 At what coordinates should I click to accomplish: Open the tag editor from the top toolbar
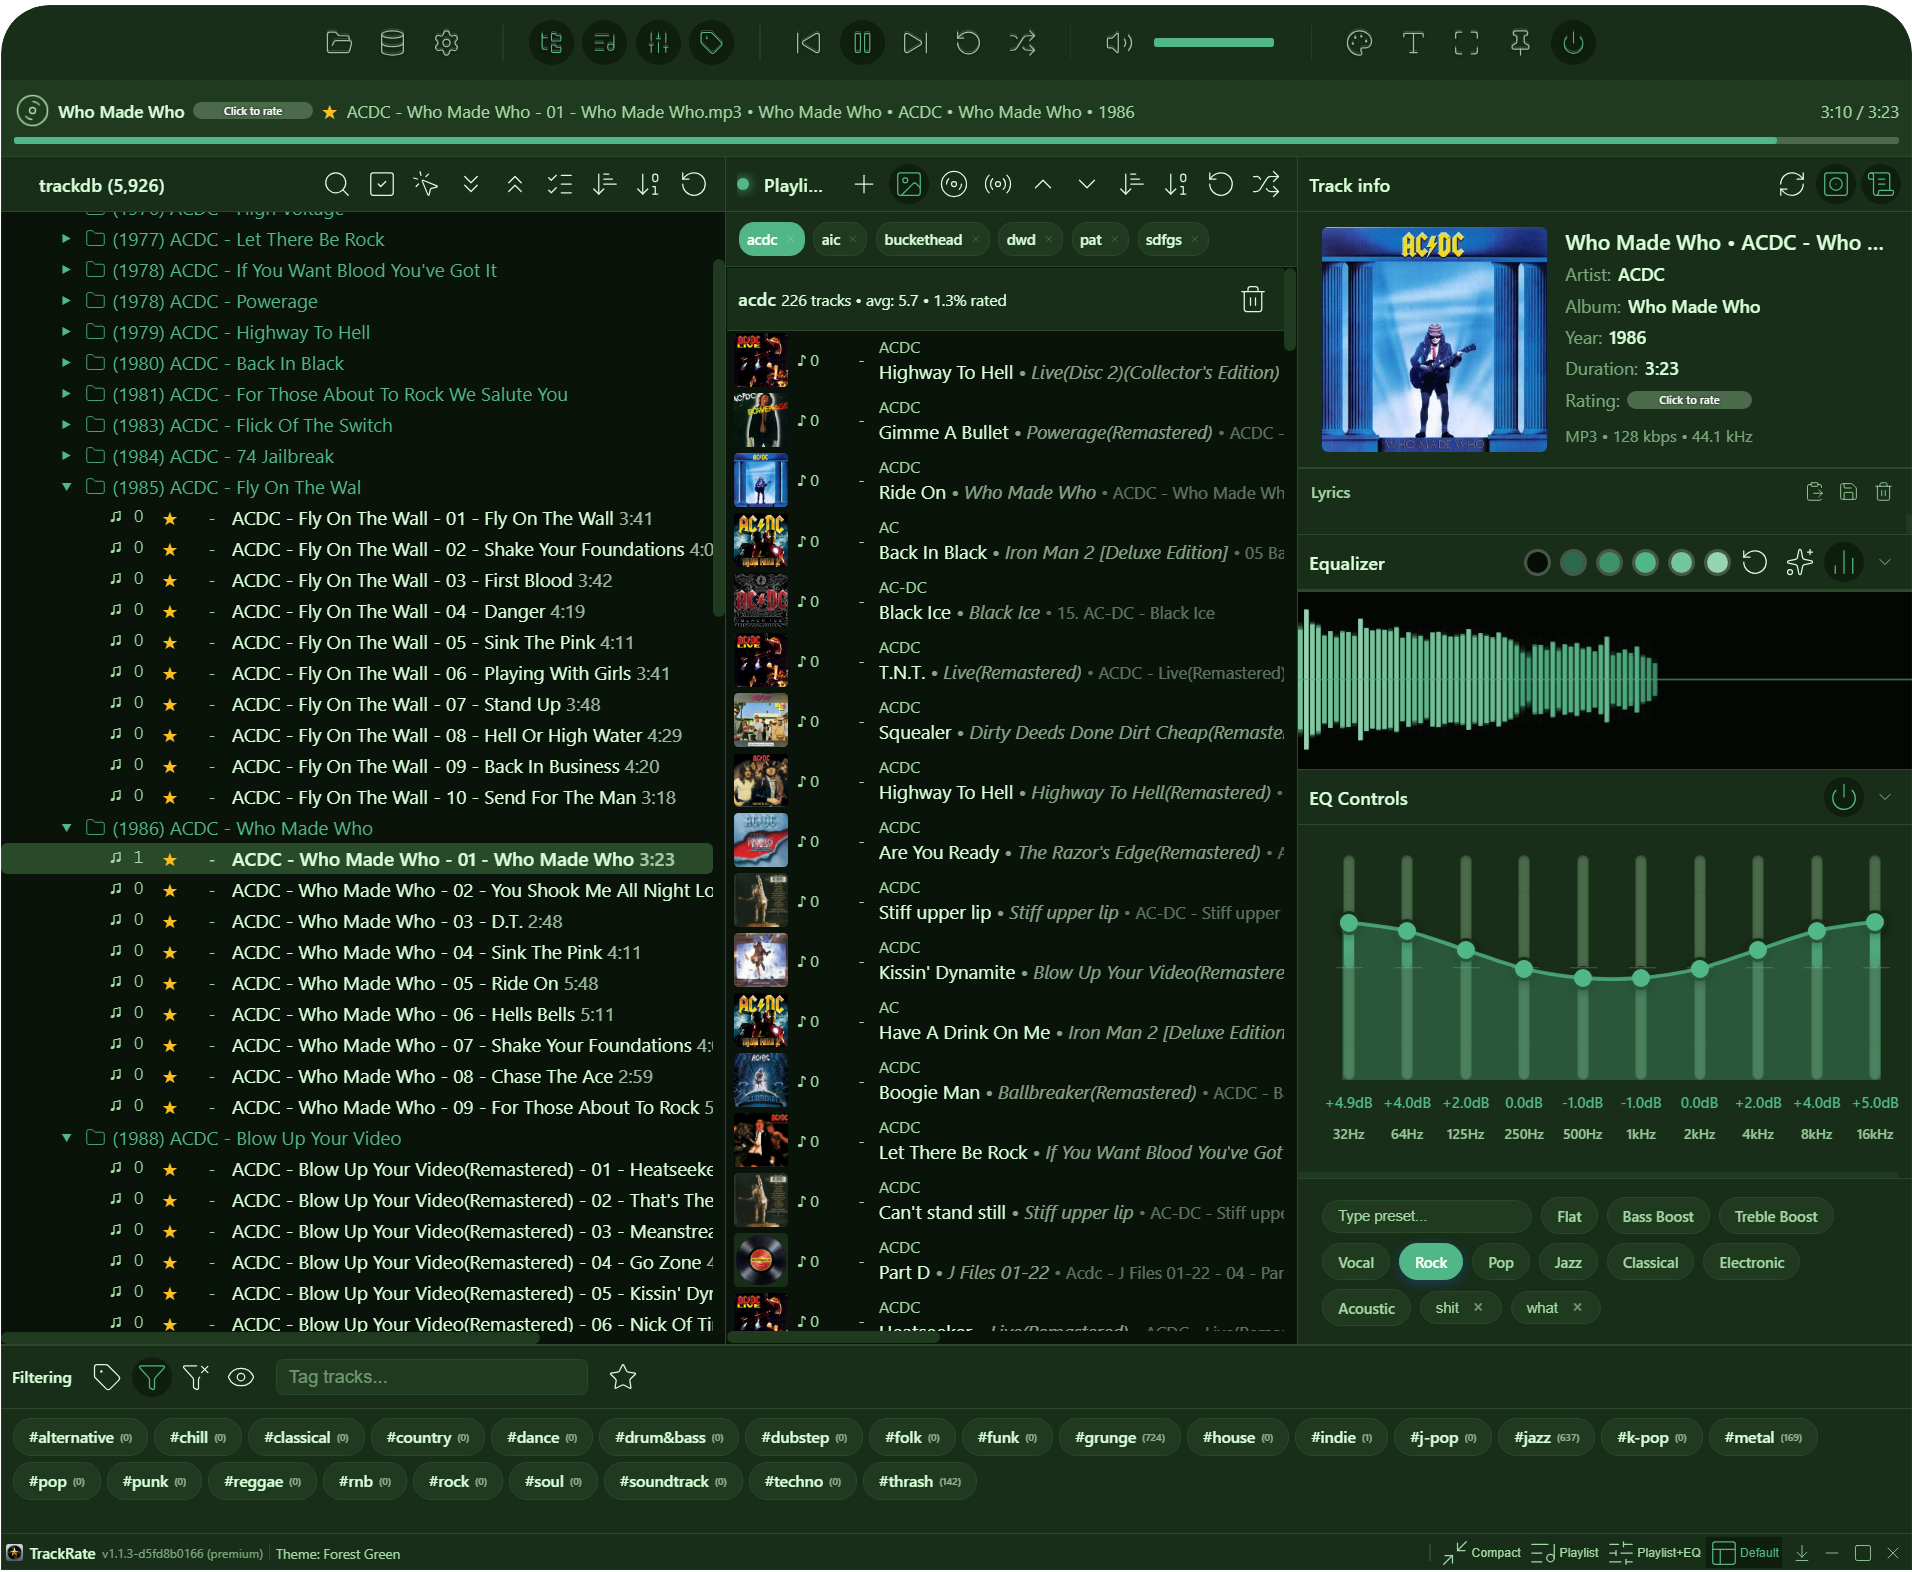click(711, 42)
